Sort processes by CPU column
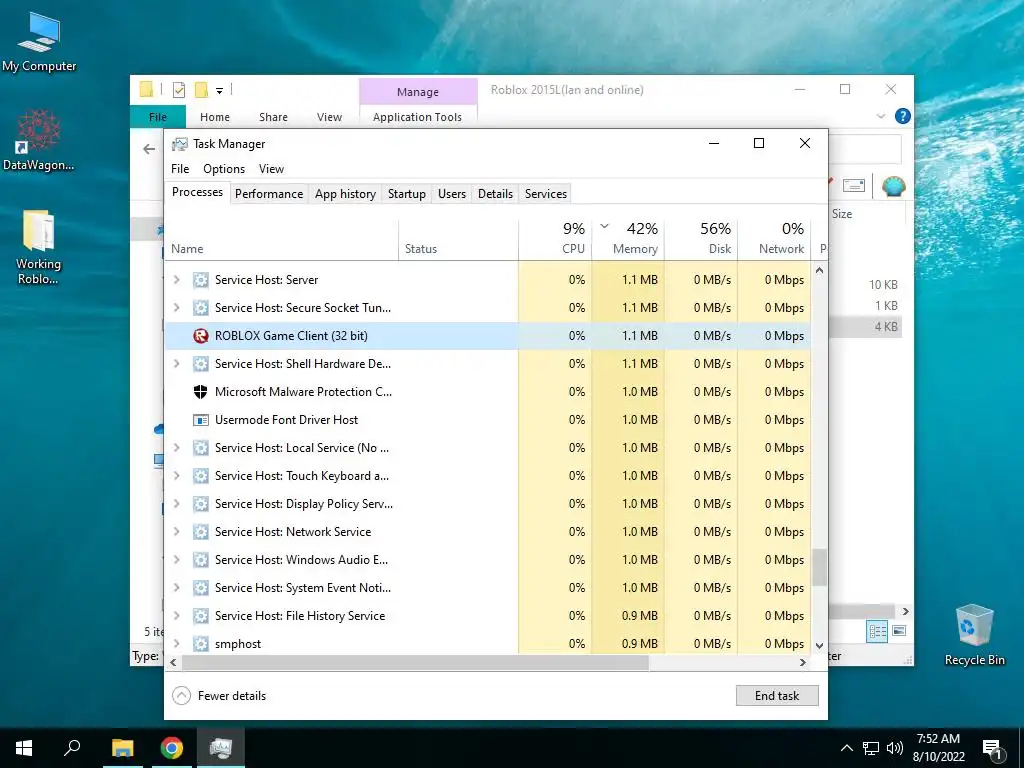1024x768 pixels. [555, 239]
